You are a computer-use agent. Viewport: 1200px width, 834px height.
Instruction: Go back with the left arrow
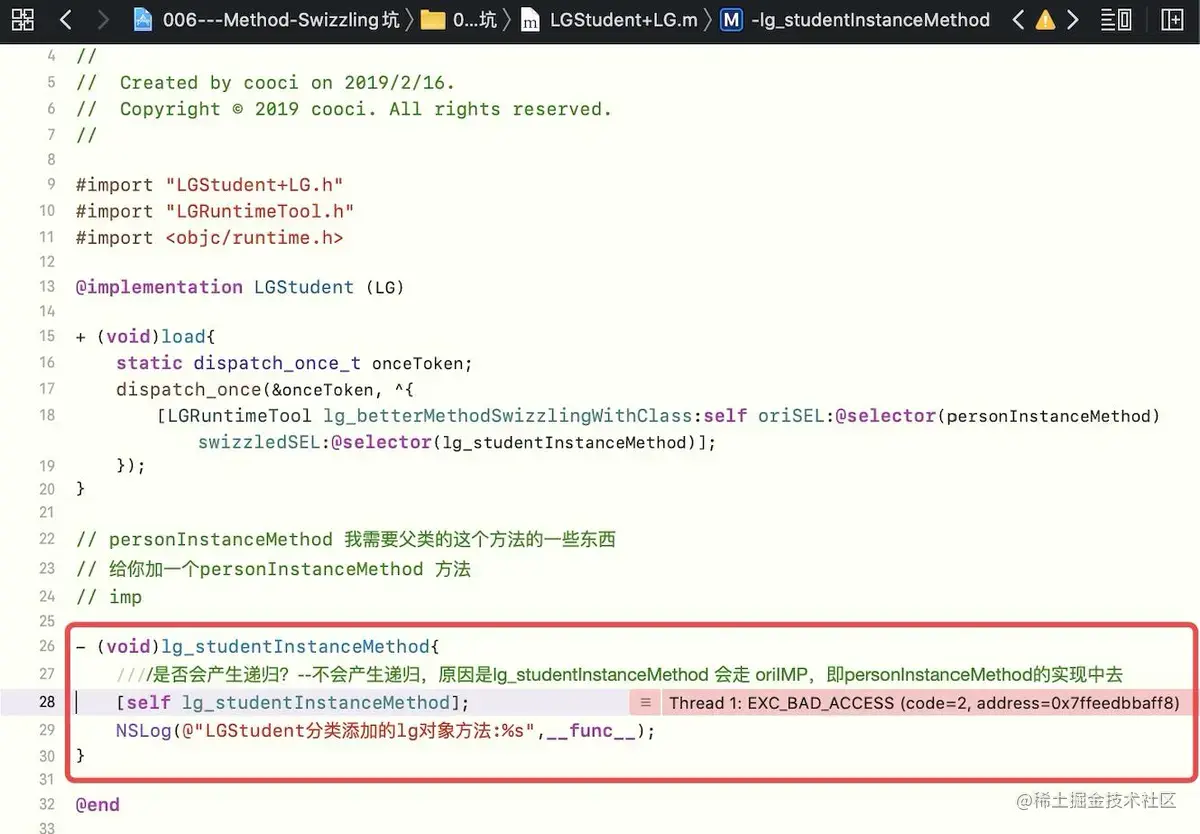click(66, 19)
